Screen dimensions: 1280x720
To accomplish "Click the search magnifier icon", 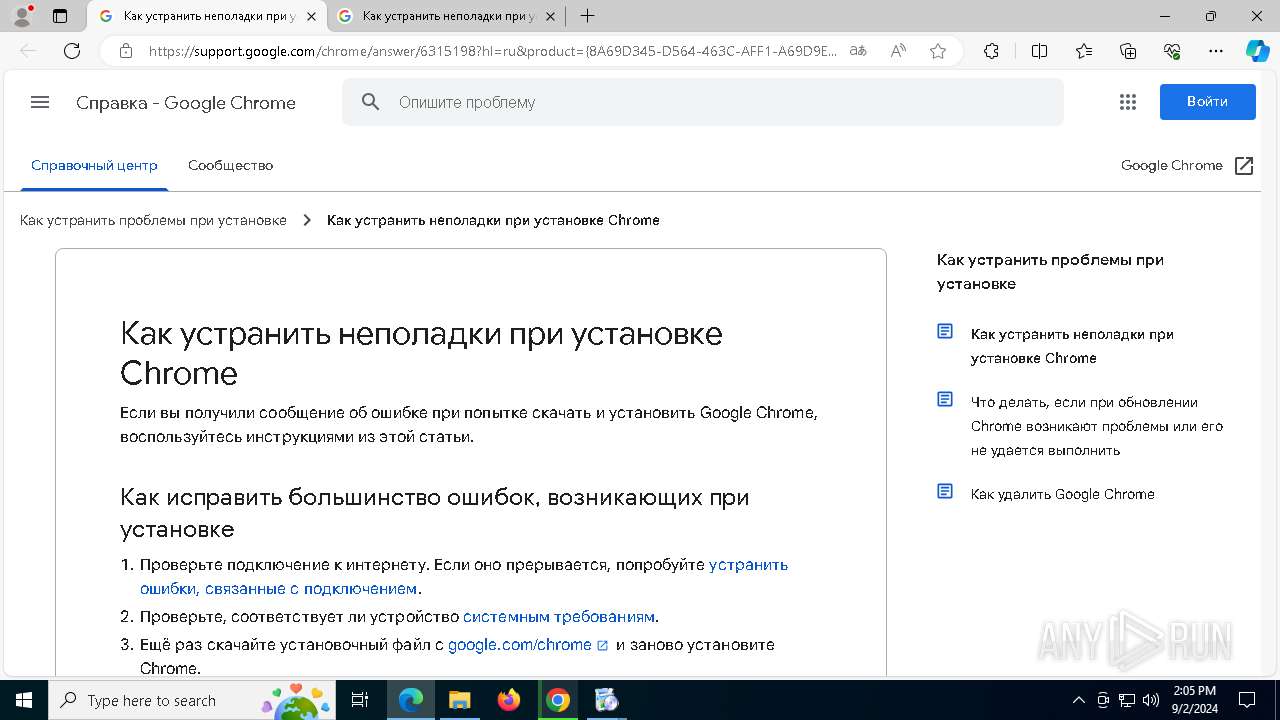I will [x=371, y=102].
